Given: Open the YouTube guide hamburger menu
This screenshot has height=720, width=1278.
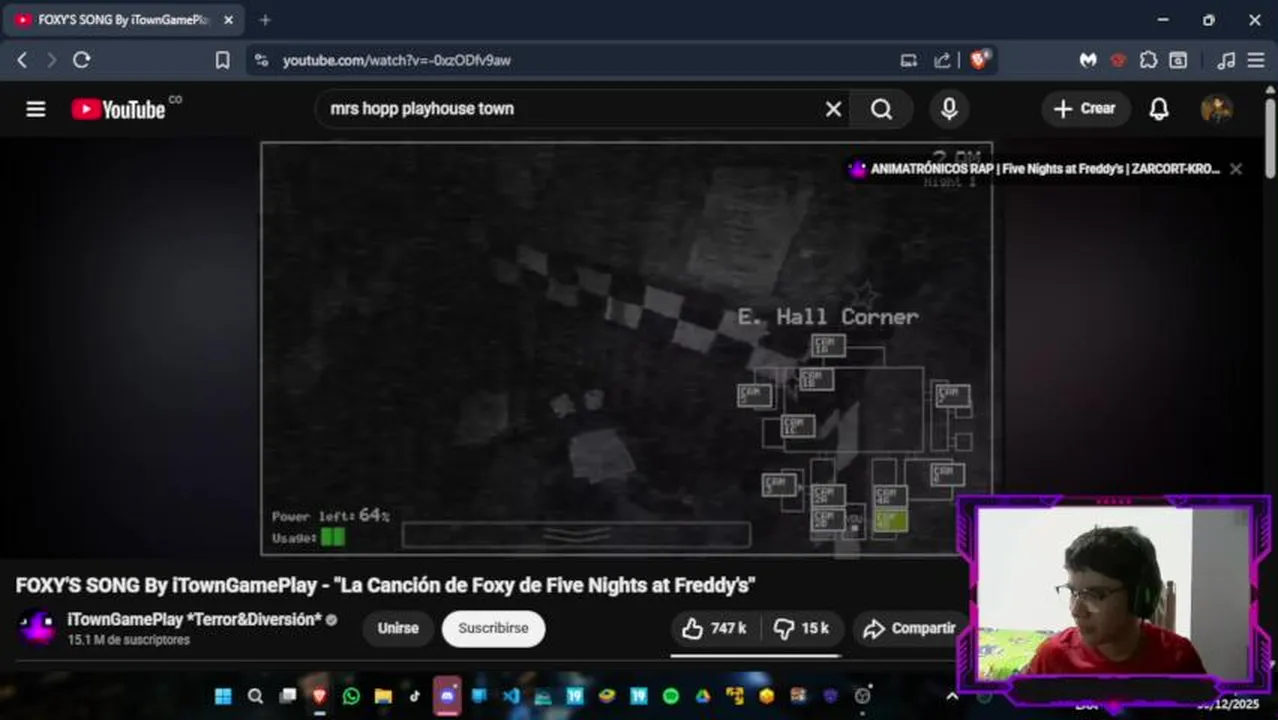Looking at the screenshot, I should (x=36, y=109).
